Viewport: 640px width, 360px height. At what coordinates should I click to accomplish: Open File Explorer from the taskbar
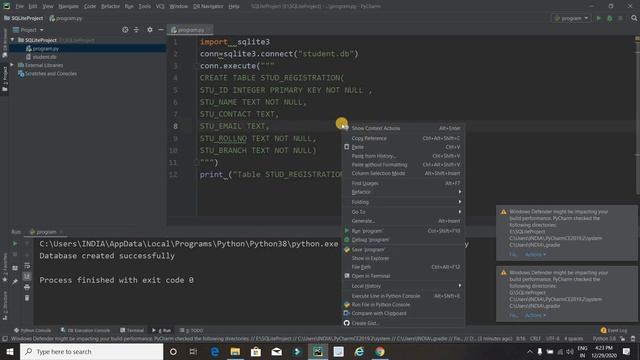(x=235, y=352)
